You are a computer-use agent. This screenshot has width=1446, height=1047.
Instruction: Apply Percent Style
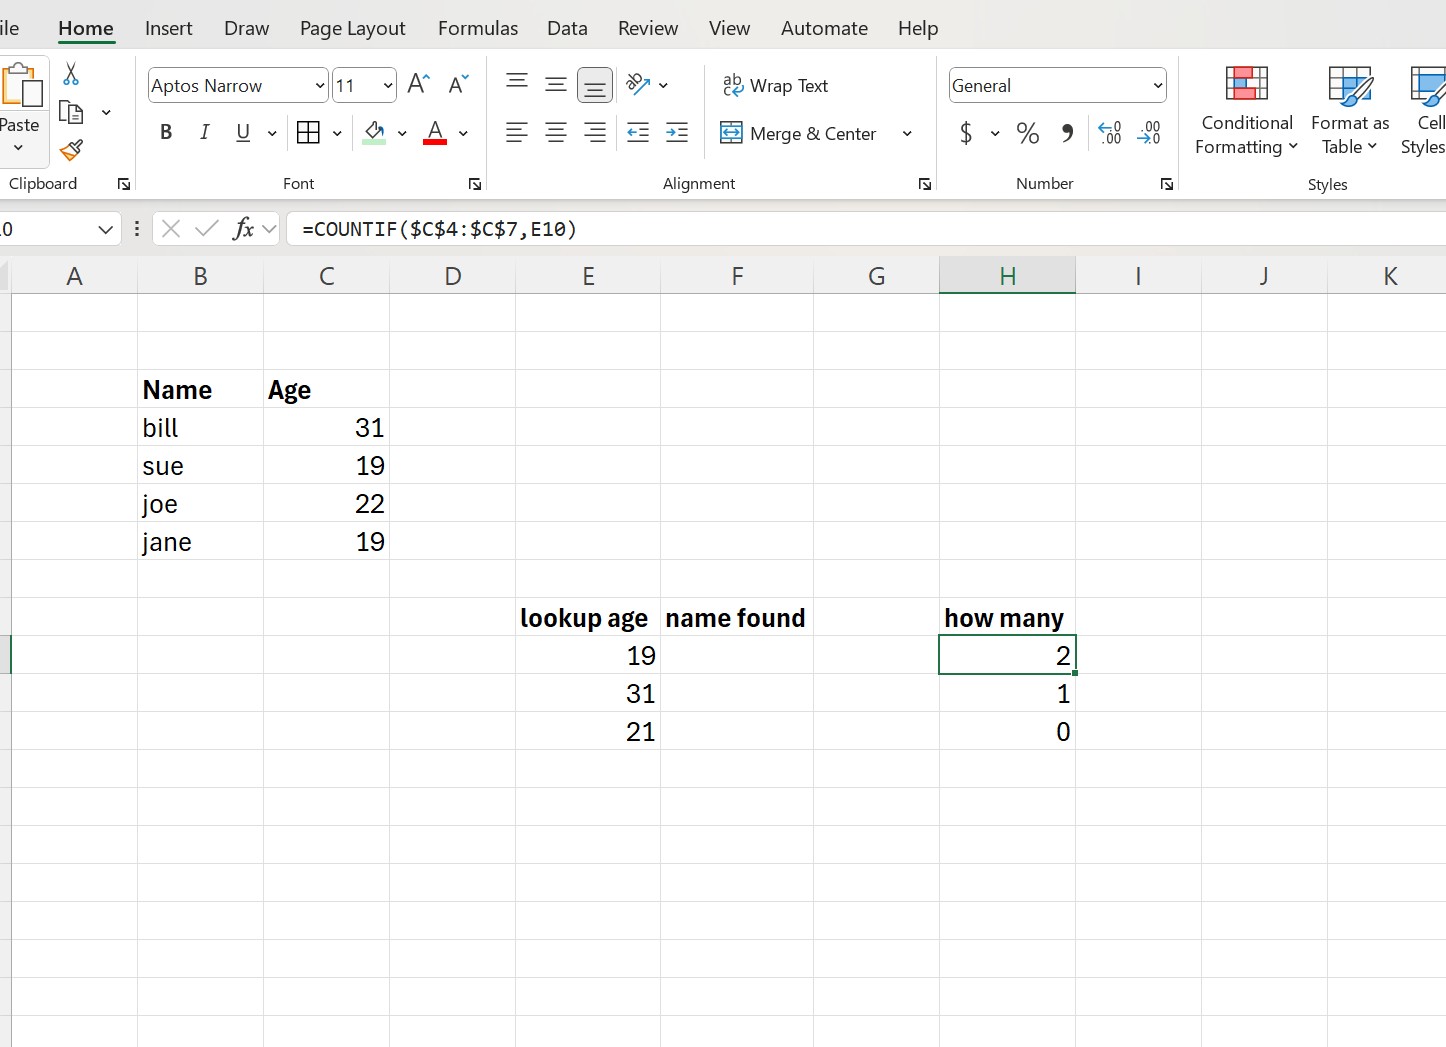(x=1028, y=133)
